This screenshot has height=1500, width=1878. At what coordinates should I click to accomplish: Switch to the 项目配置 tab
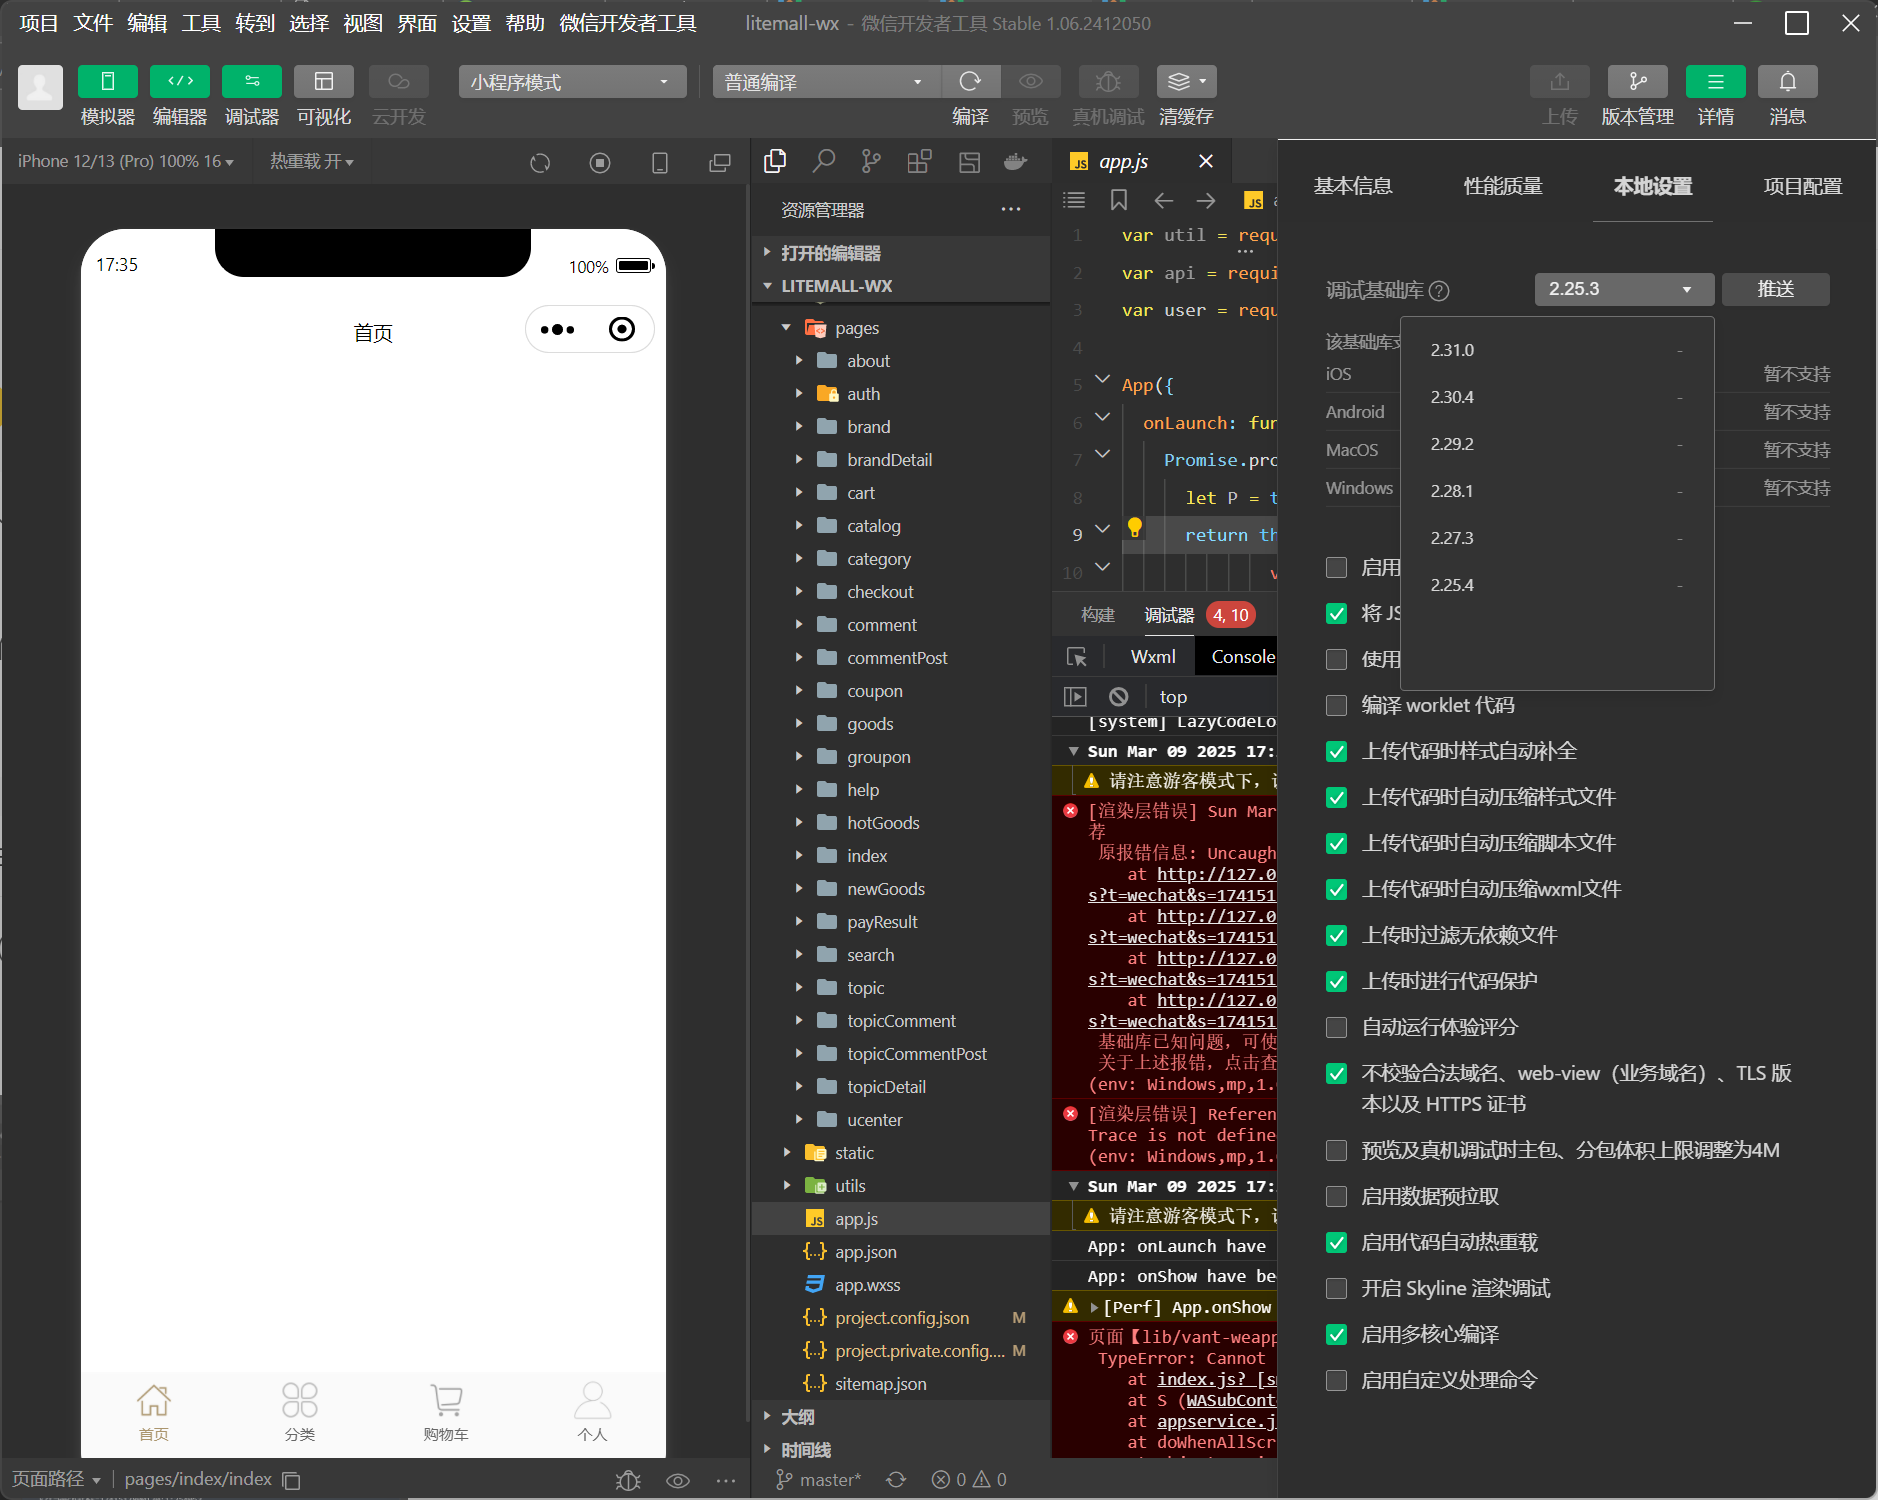pos(1803,187)
